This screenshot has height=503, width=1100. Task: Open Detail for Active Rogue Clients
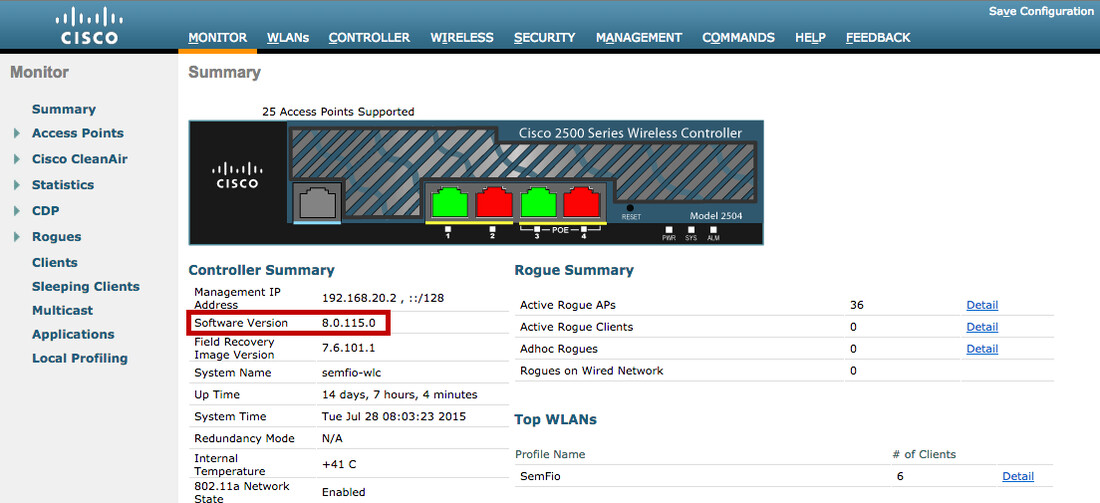(982, 327)
